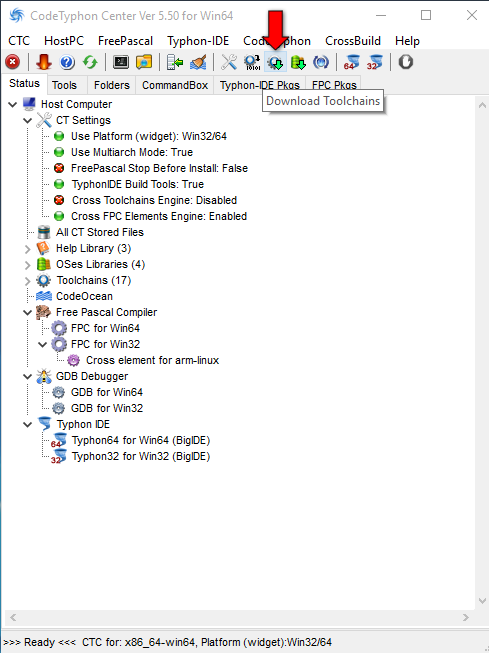Screen dimensions: 489x653
Task: Click the white oval icon at toolbar end
Action: pyautogui.click(x=405, y=62)
